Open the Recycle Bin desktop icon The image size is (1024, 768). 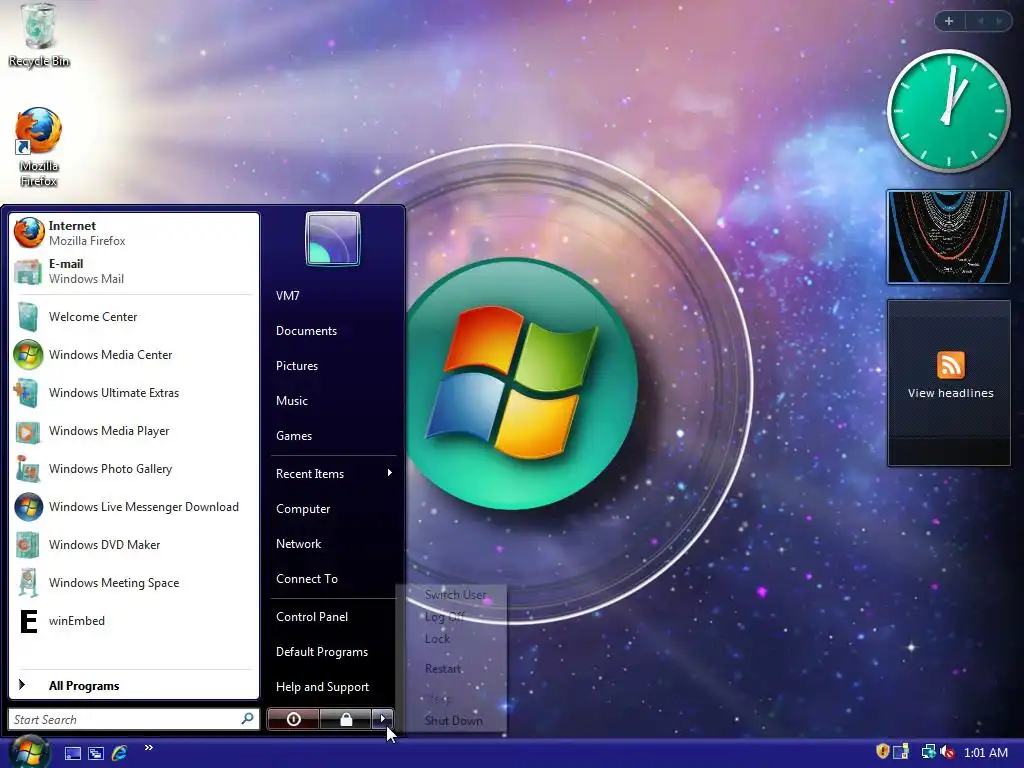click(x=39, y=36)
